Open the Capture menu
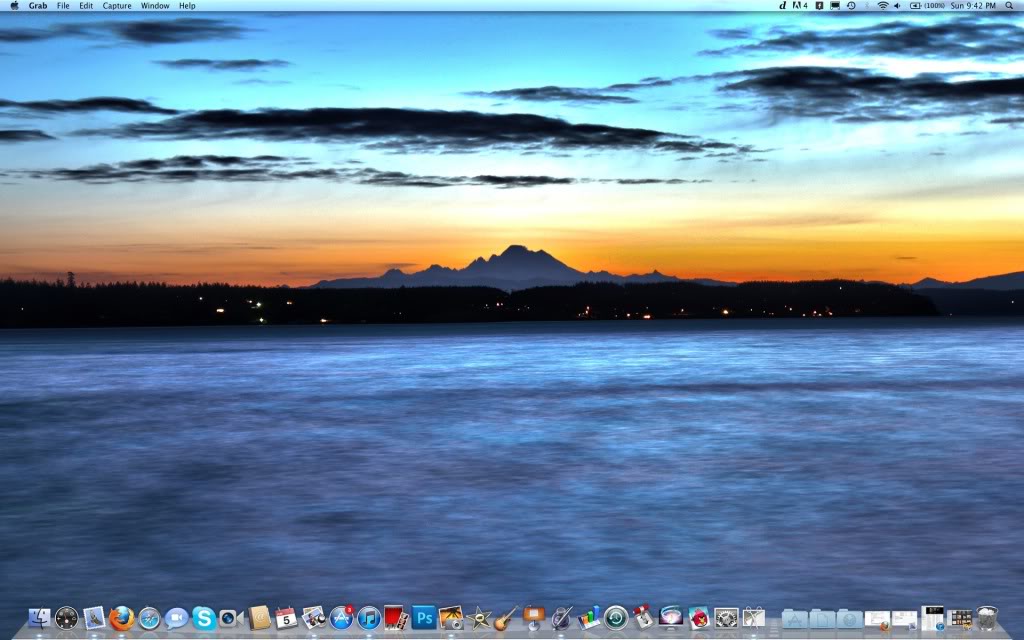This screenshot has height=640, width=1024. (117, 5)
